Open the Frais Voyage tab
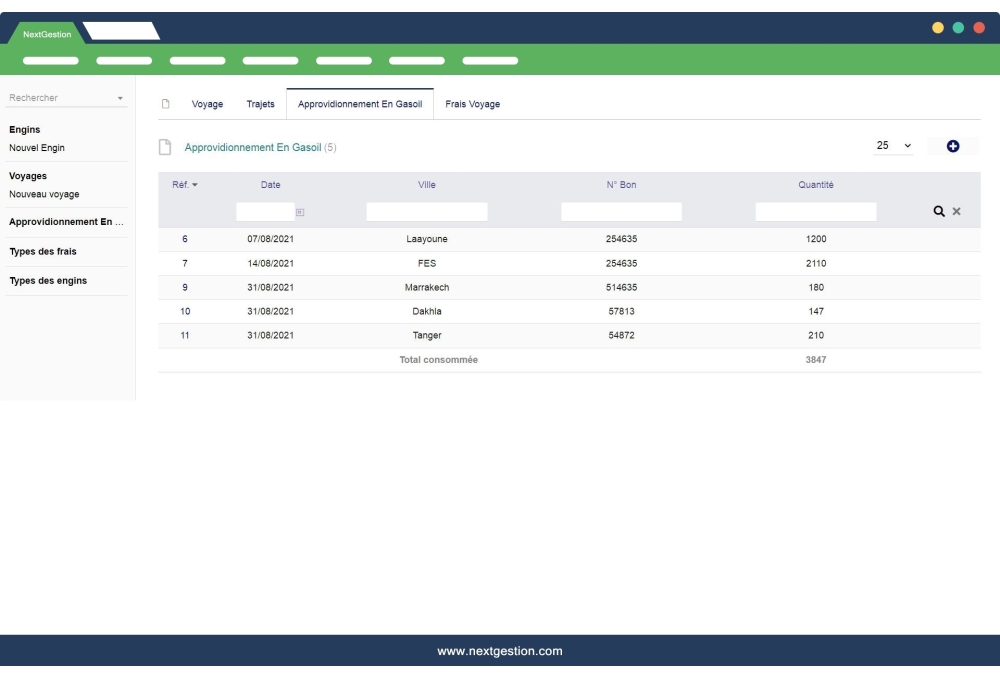Screen dimensions: 1000x679 (x=472, y=104)
